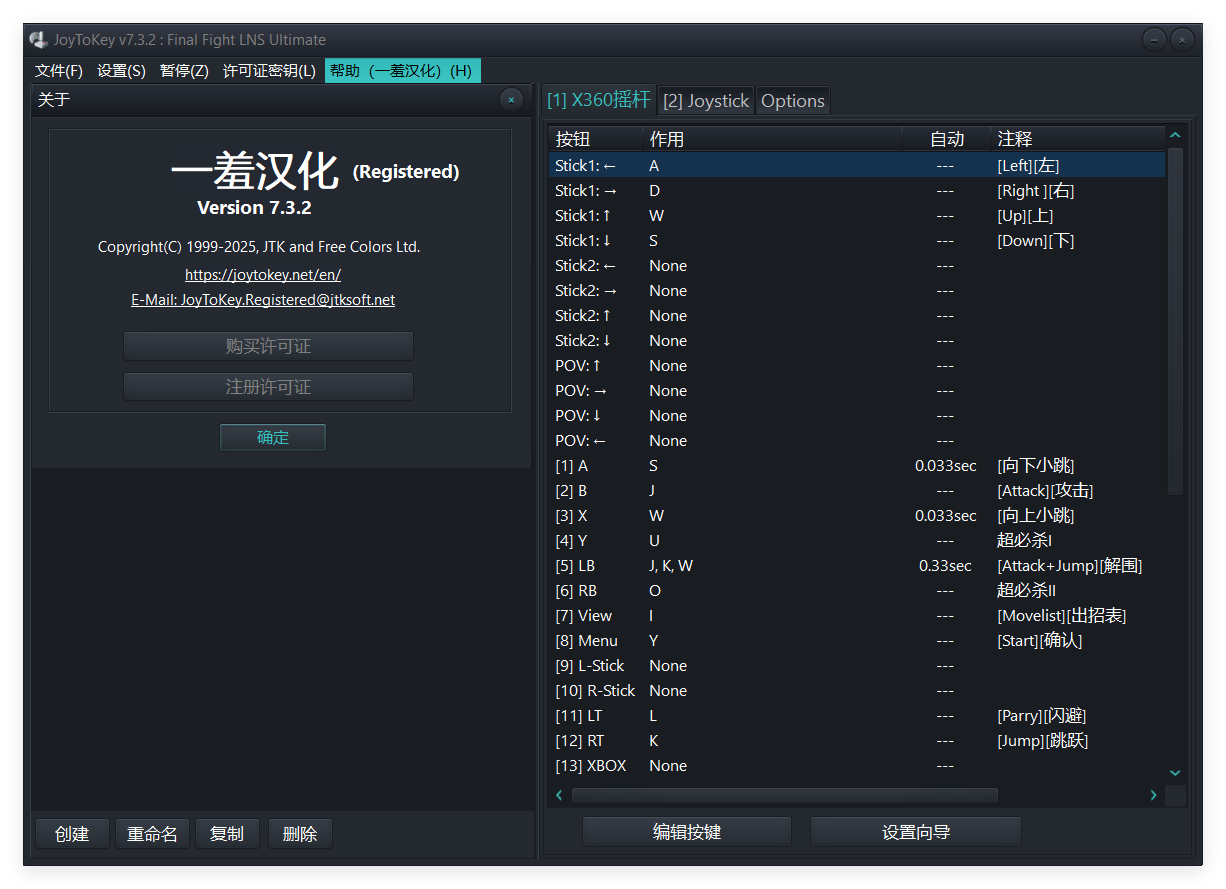
Task: Switch to the [2] Joystick tab
Action: click(x=705, y=100)
